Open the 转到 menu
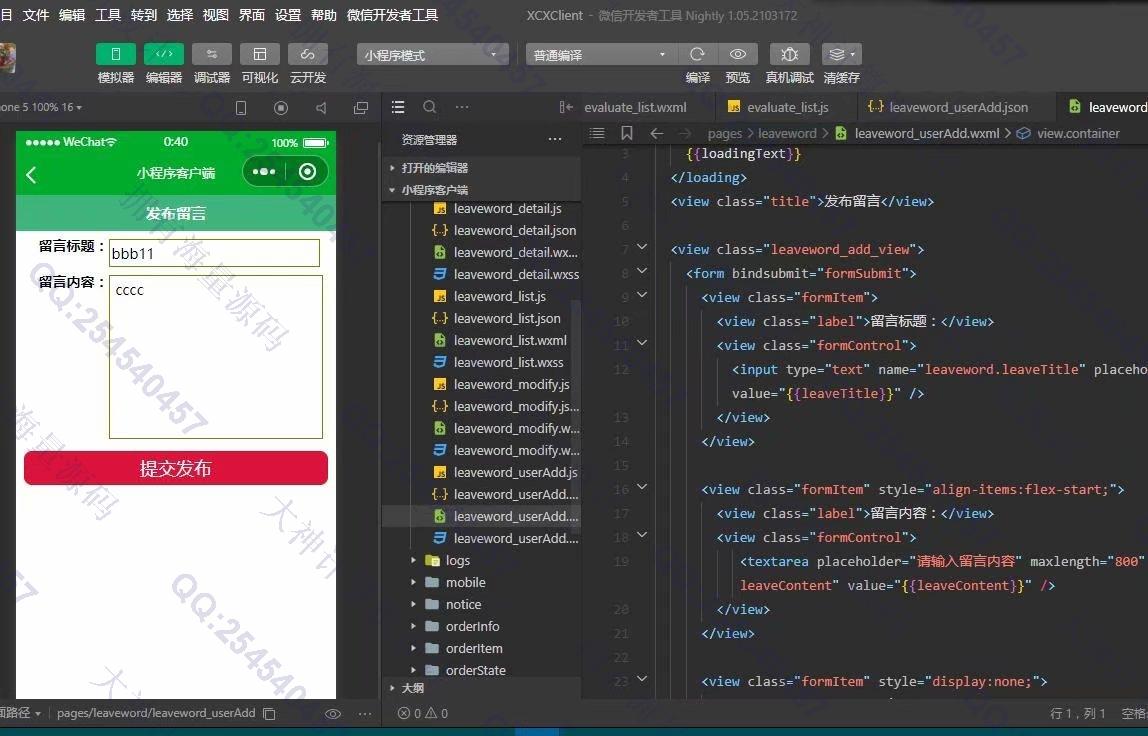The image size is (1148, 736). [x=144, y=15]
